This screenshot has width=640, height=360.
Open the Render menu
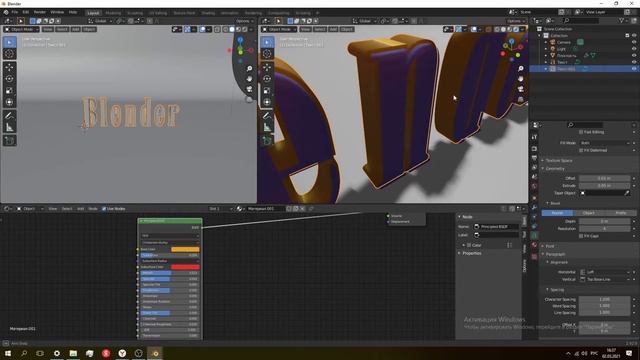pyautogui.click(x=40, y=12)
